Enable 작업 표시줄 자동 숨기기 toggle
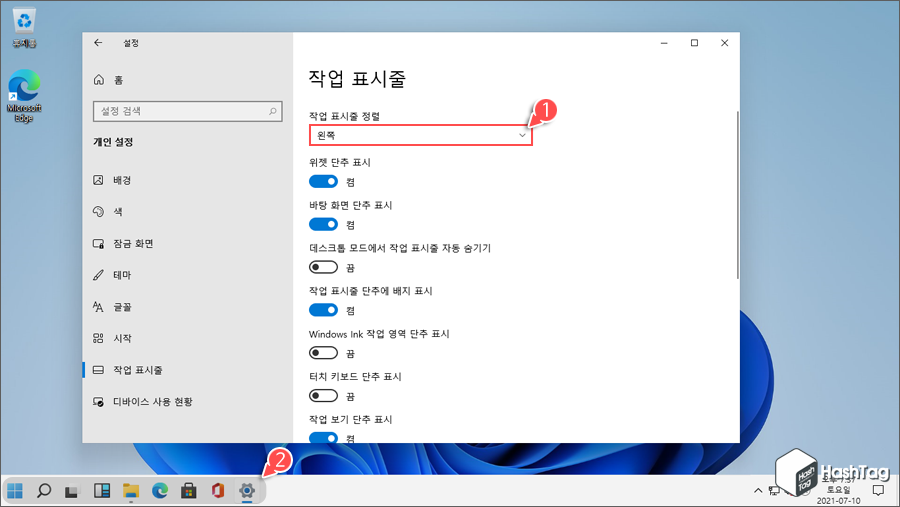 pyautogui.click(x=323, y=267)
